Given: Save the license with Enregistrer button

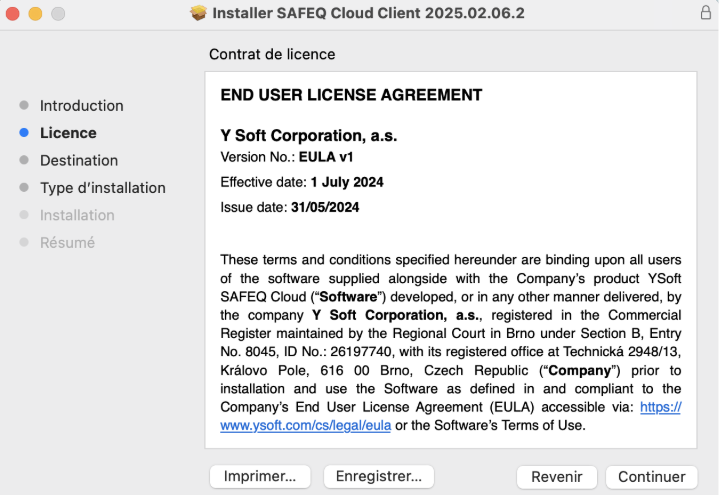Looking at the screenshot, I should (x=379, y=476).
